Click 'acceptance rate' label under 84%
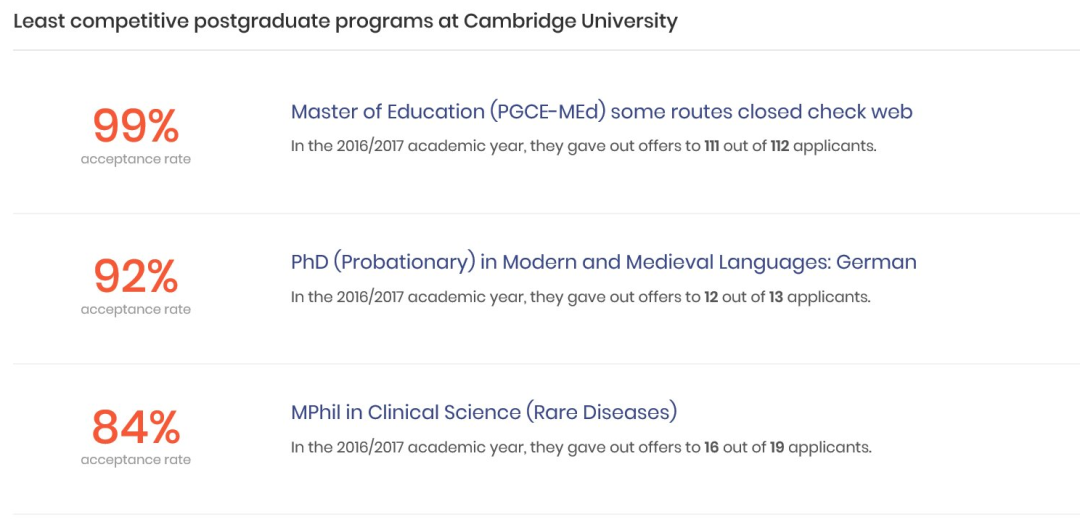This screenshot has width=1080, height=520. [136, 460]
